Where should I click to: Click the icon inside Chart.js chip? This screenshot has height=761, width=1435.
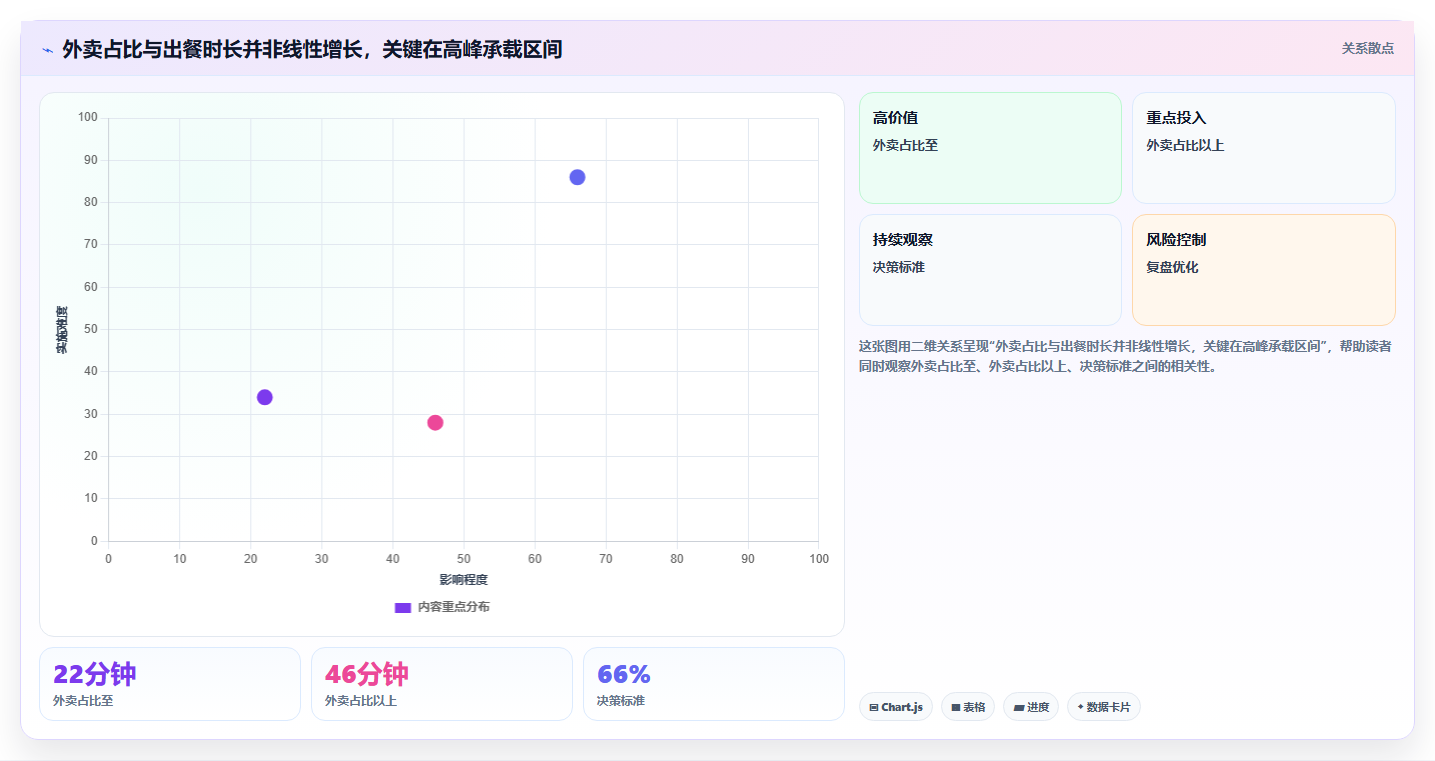pos(874,707)
